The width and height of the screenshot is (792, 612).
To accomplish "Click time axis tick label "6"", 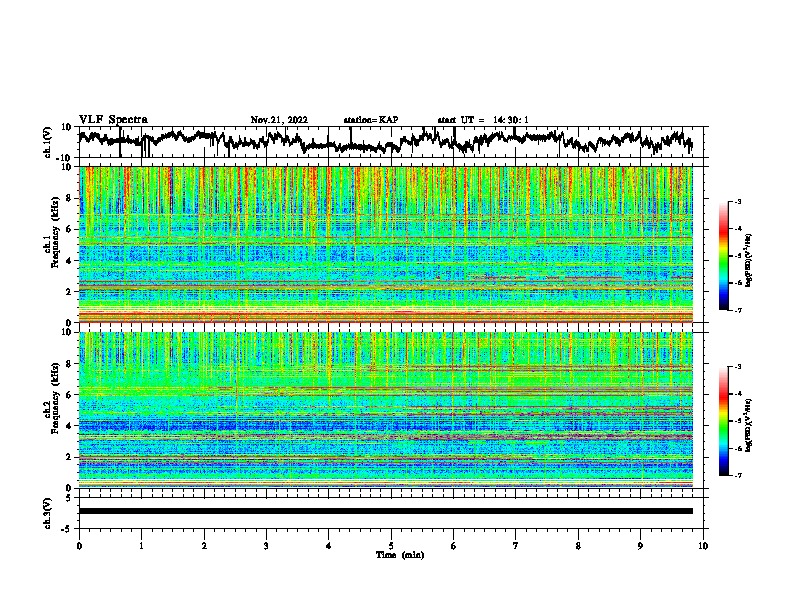I will [454, 546].
